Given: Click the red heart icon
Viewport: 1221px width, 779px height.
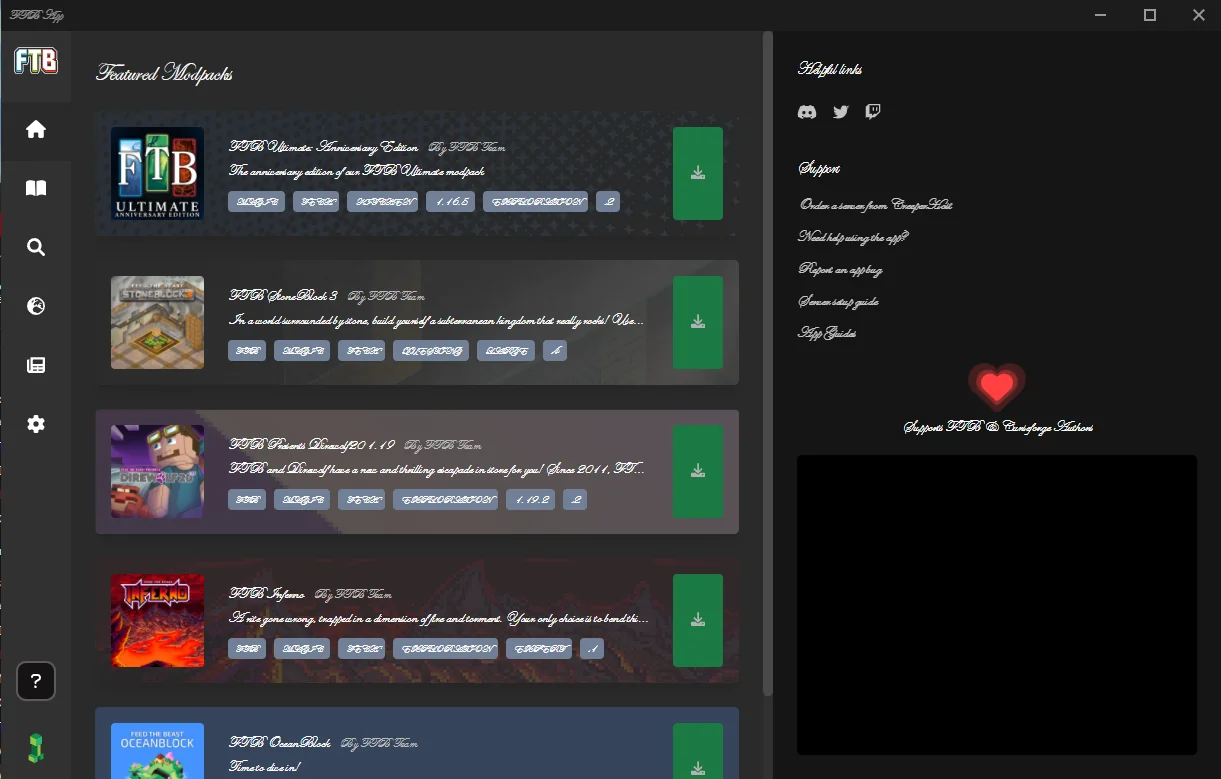Looking at the screenshot, I should point(997,387).
